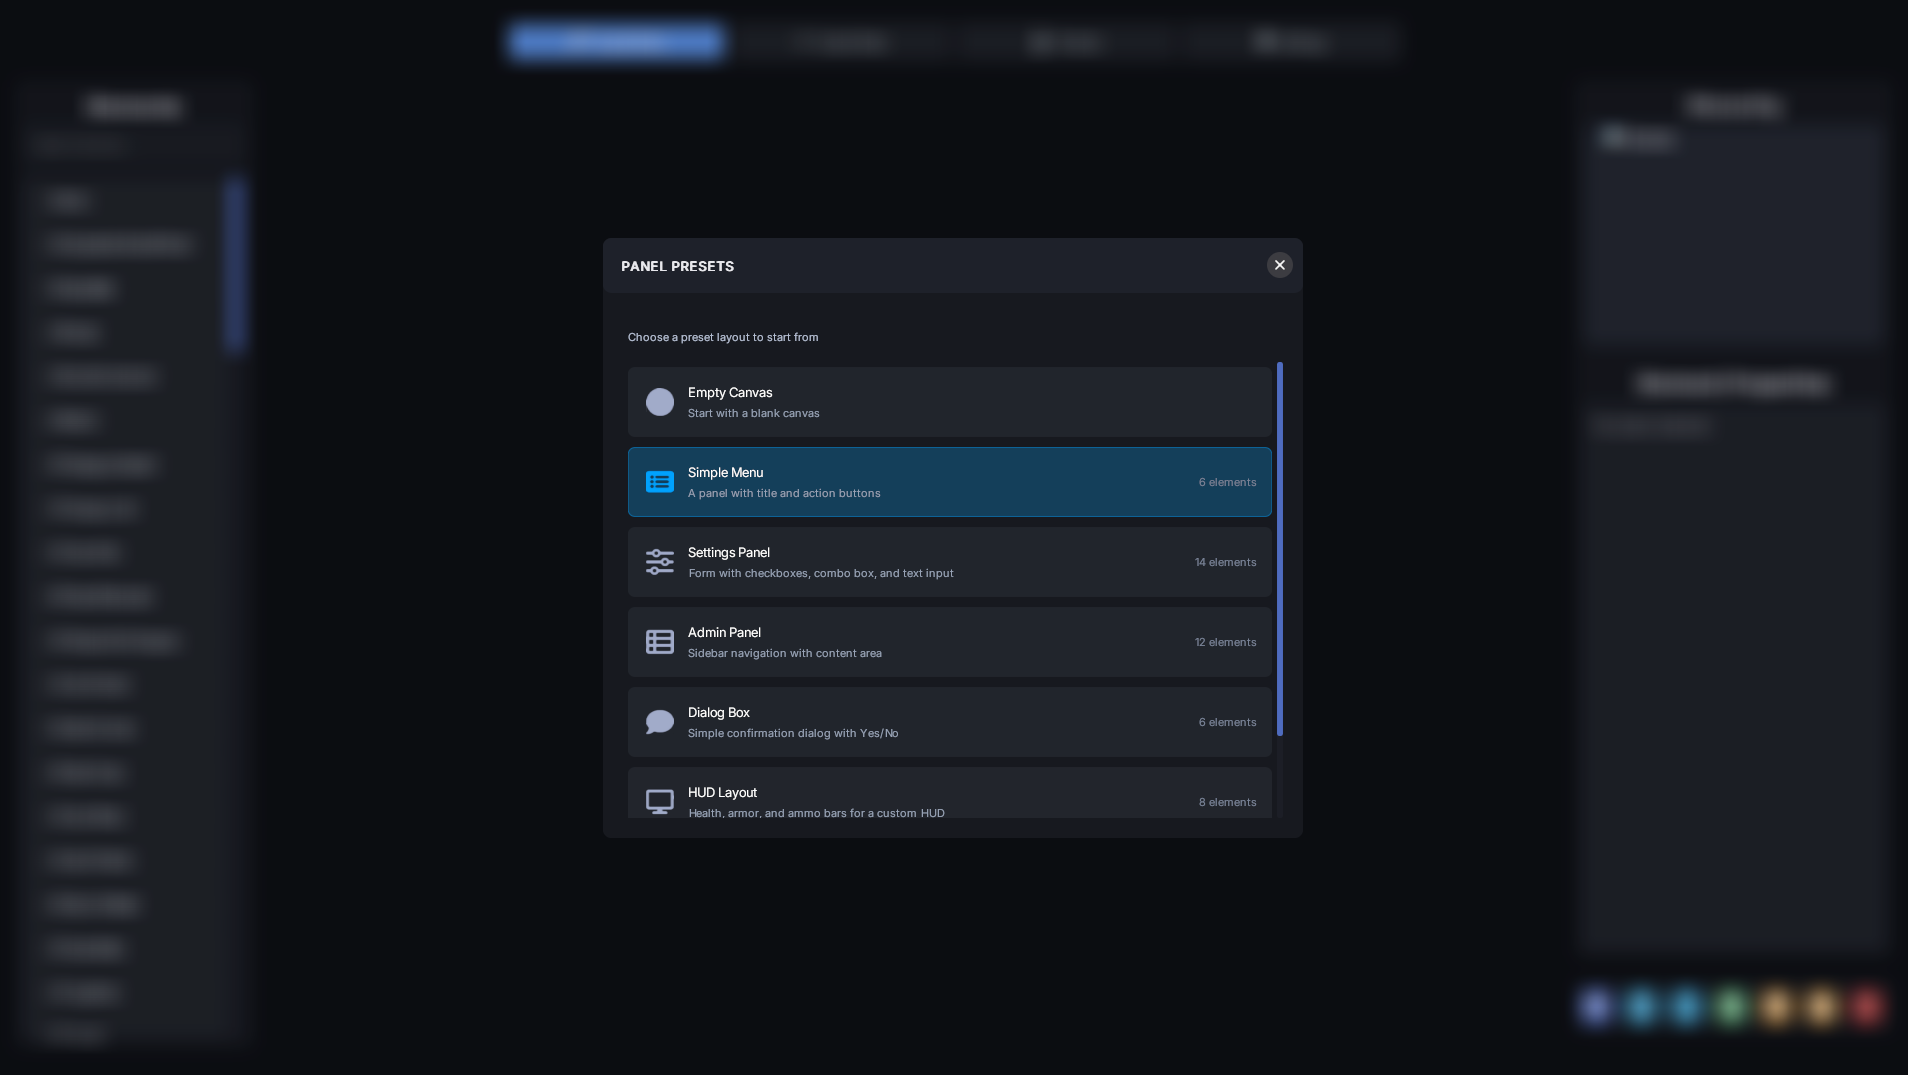Click the blue list icon on Simple Menu
Screen dimensions: 1908x1075
click(660, 482)
